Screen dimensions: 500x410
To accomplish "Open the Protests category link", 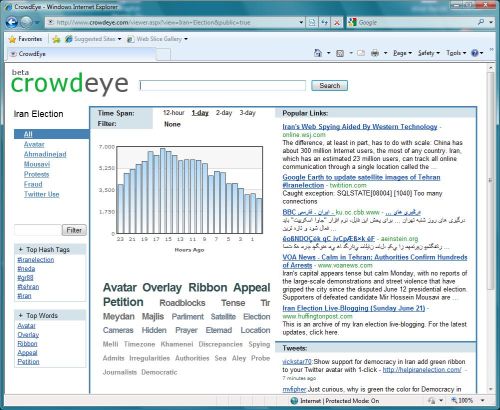I will [36, 174].
